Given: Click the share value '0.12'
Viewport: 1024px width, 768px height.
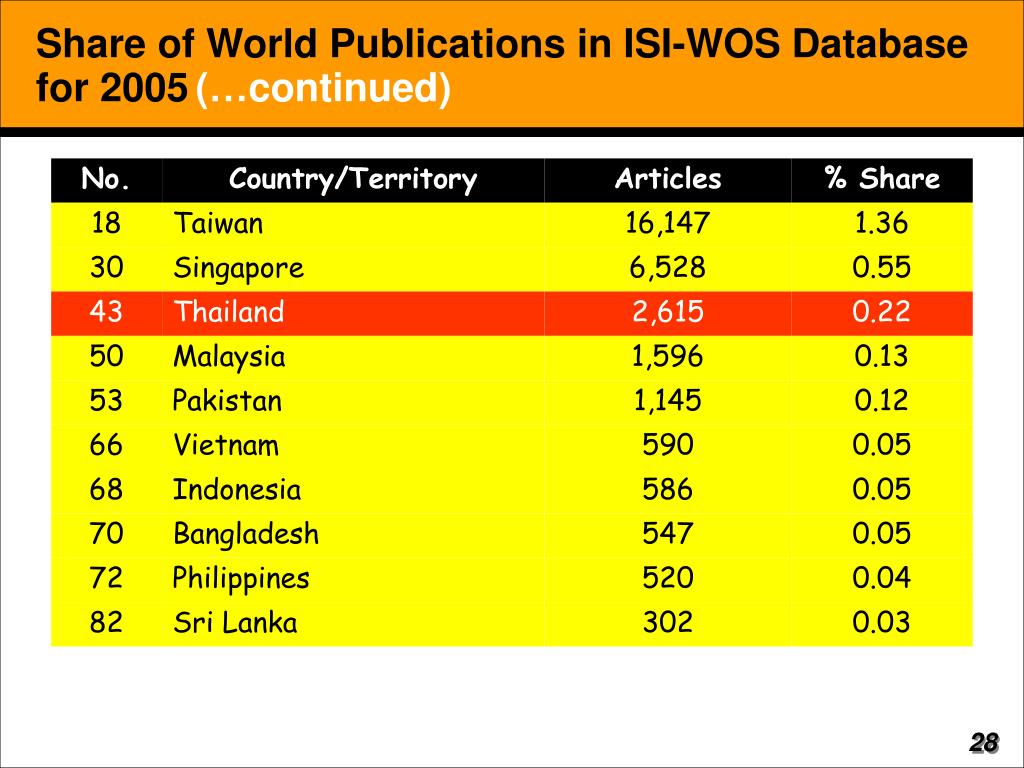Looking at the screenshot, I should (882, 400).
